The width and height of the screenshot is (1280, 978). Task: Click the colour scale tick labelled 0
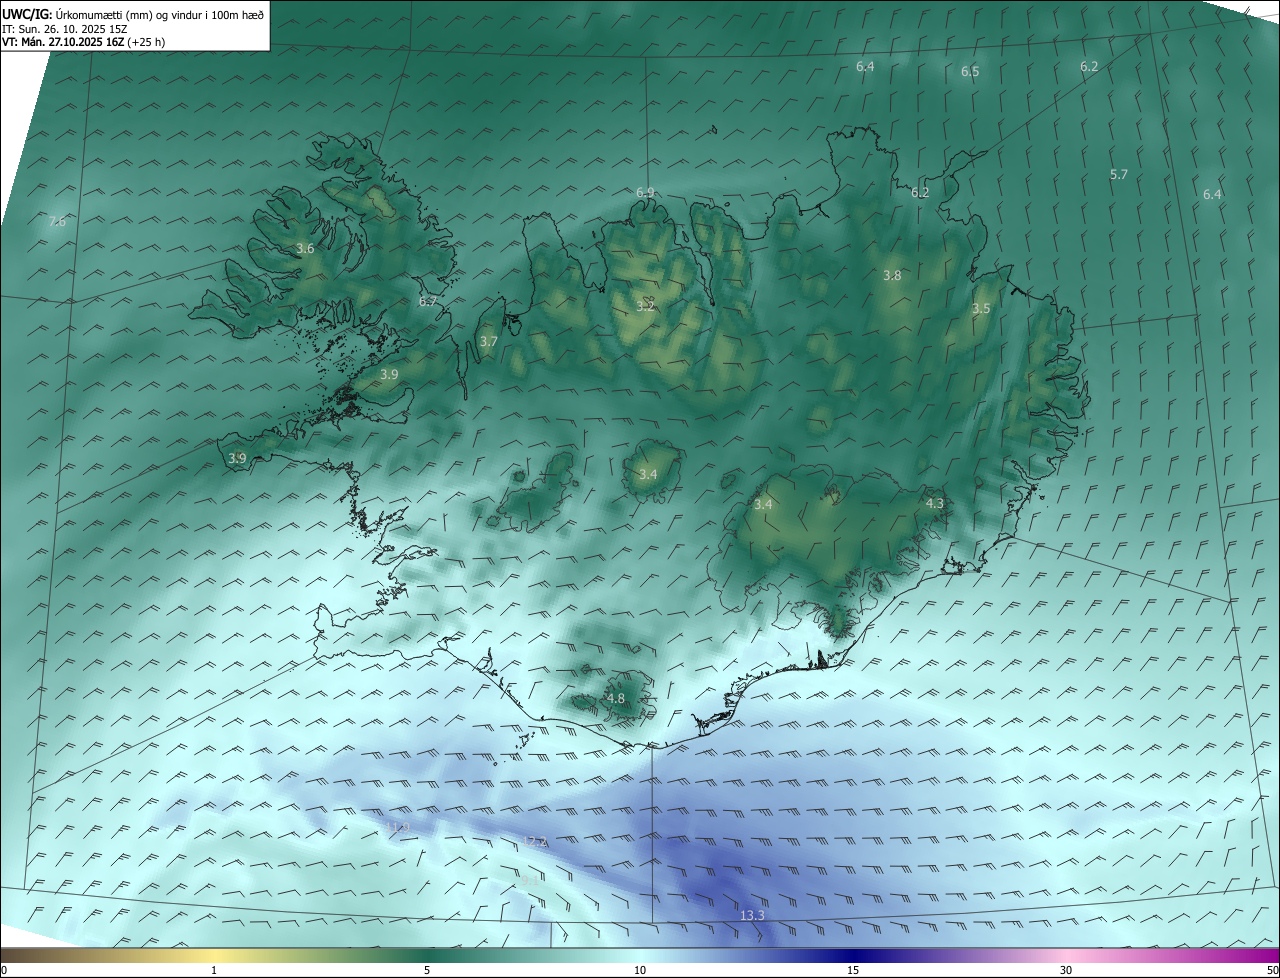[x=4, y=970]
